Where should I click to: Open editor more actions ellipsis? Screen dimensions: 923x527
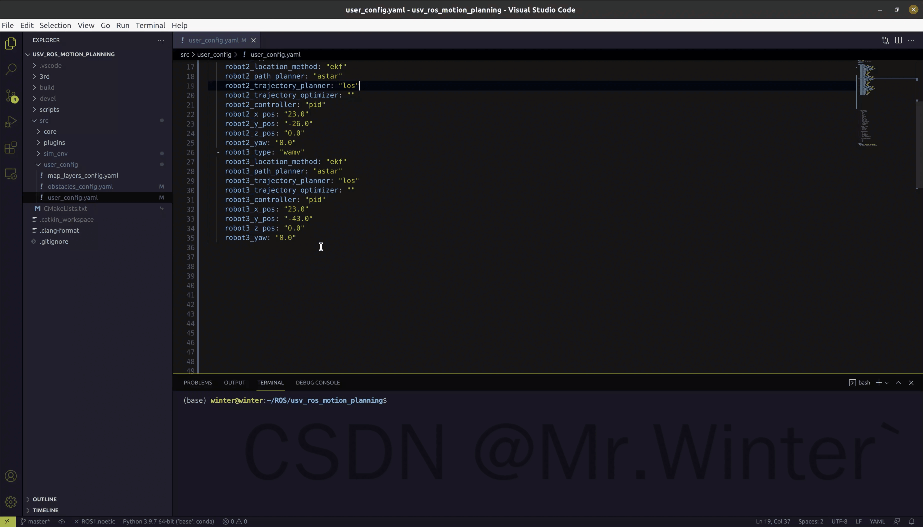[x=911, y=40]
